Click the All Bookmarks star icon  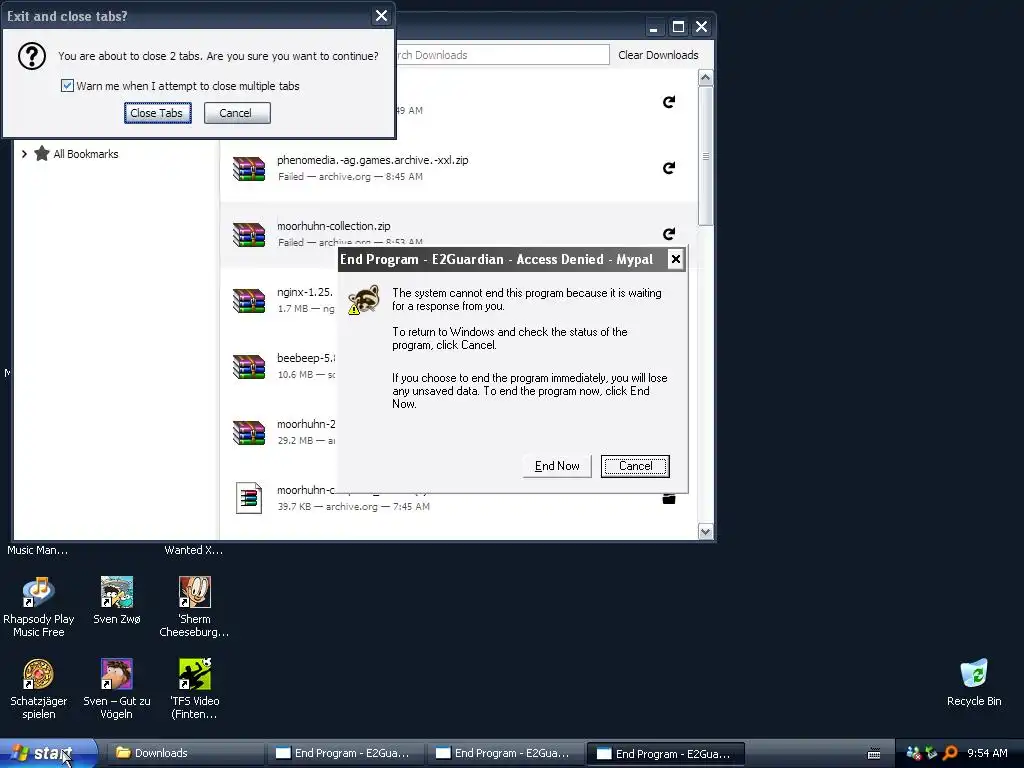pyautogui.click(x=42, y=153)
